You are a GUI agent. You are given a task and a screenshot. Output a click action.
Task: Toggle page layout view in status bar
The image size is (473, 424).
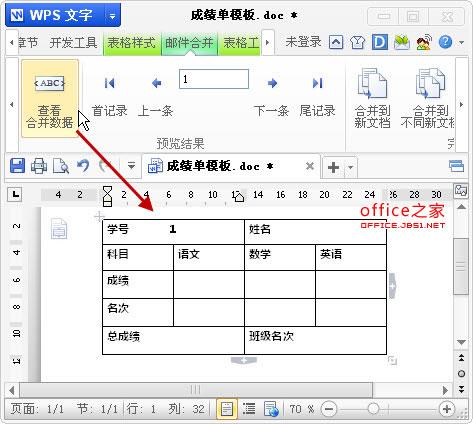[x=227, y=409]
